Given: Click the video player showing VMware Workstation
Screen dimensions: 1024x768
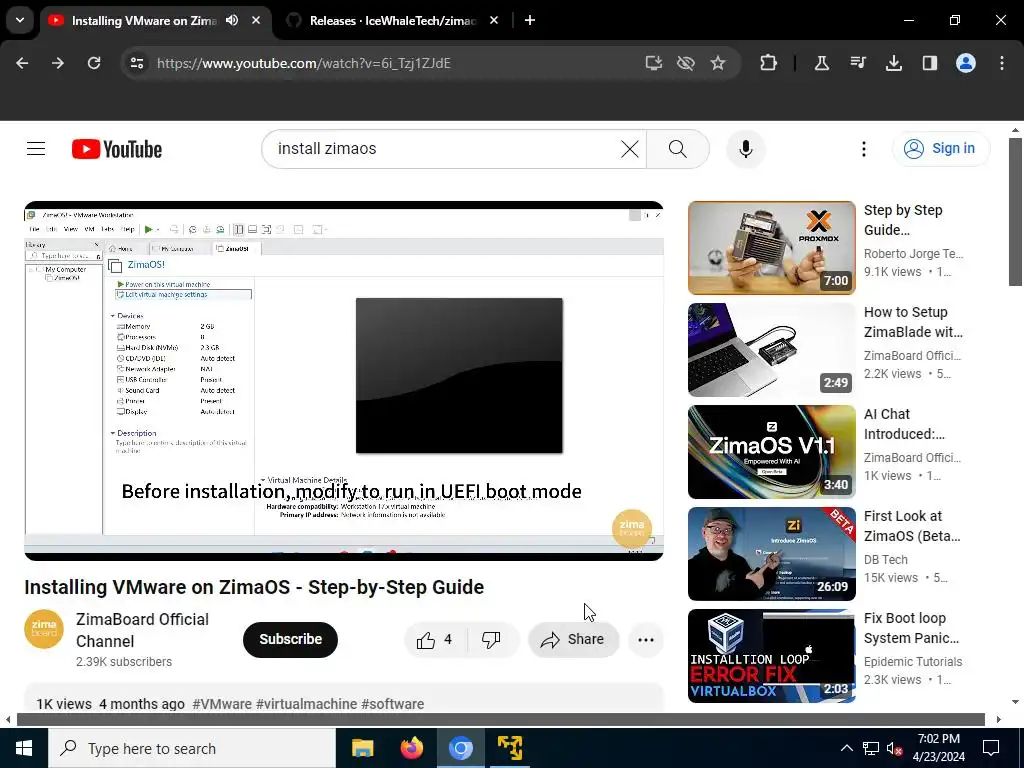Looking at the screenshot, I should click(x=344, y=381).
